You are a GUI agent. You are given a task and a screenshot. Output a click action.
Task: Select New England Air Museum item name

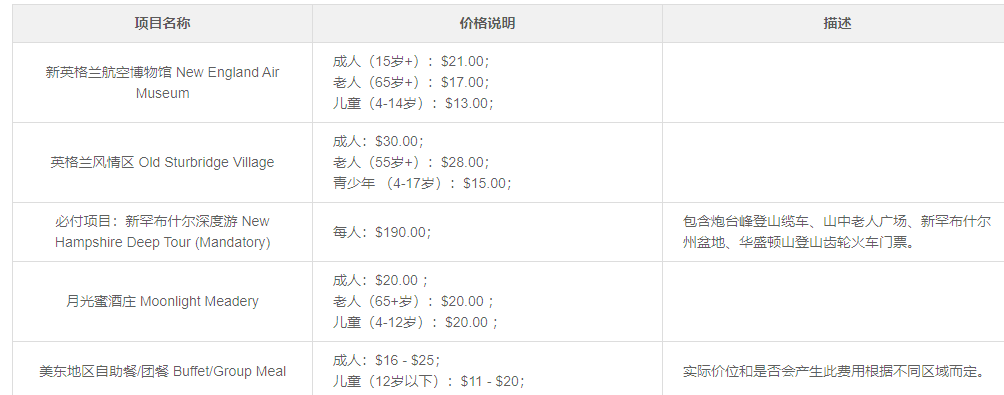pos(163,83)
